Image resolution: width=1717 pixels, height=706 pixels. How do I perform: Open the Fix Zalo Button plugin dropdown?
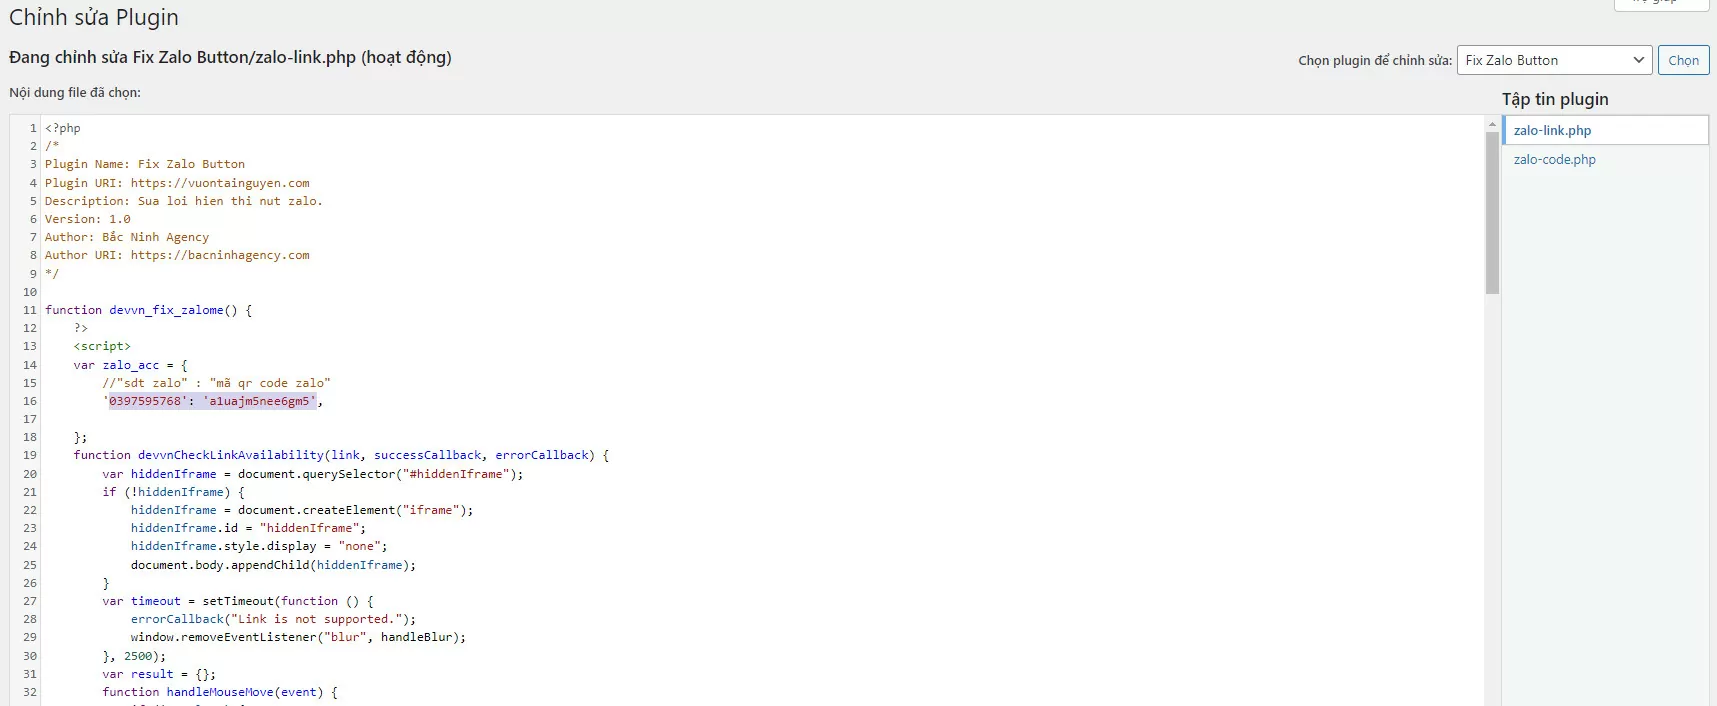(1554, 60)
